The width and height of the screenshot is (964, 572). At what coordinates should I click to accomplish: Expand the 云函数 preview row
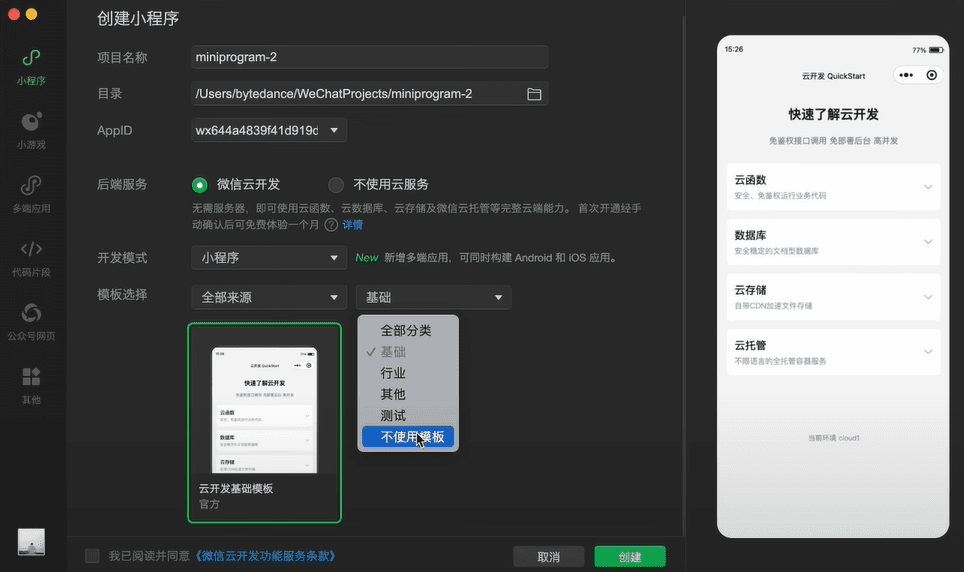click(x=833, y=187)
